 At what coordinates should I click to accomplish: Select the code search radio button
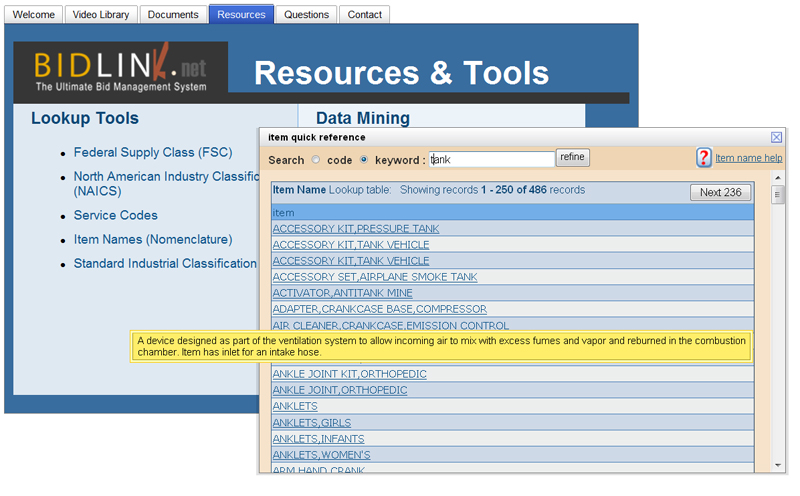[x=316, y=160]
